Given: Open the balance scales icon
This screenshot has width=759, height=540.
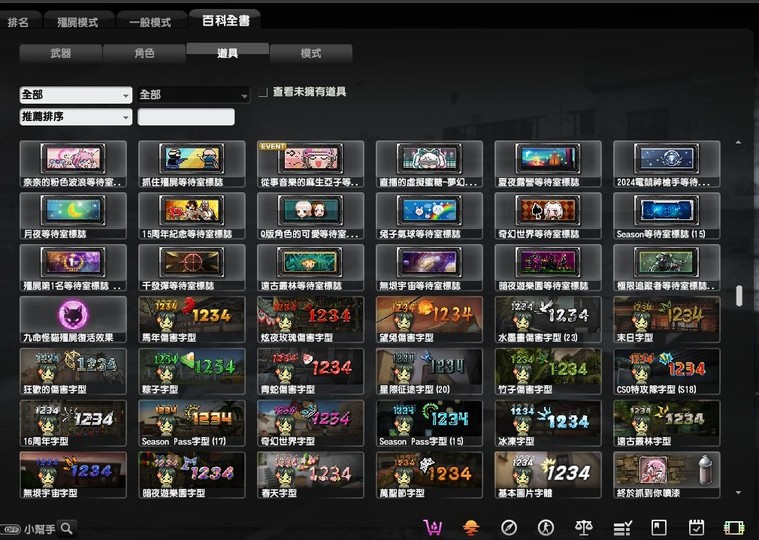Looking at the screenshot, I should pyautogui.click(x=584, y=527).
